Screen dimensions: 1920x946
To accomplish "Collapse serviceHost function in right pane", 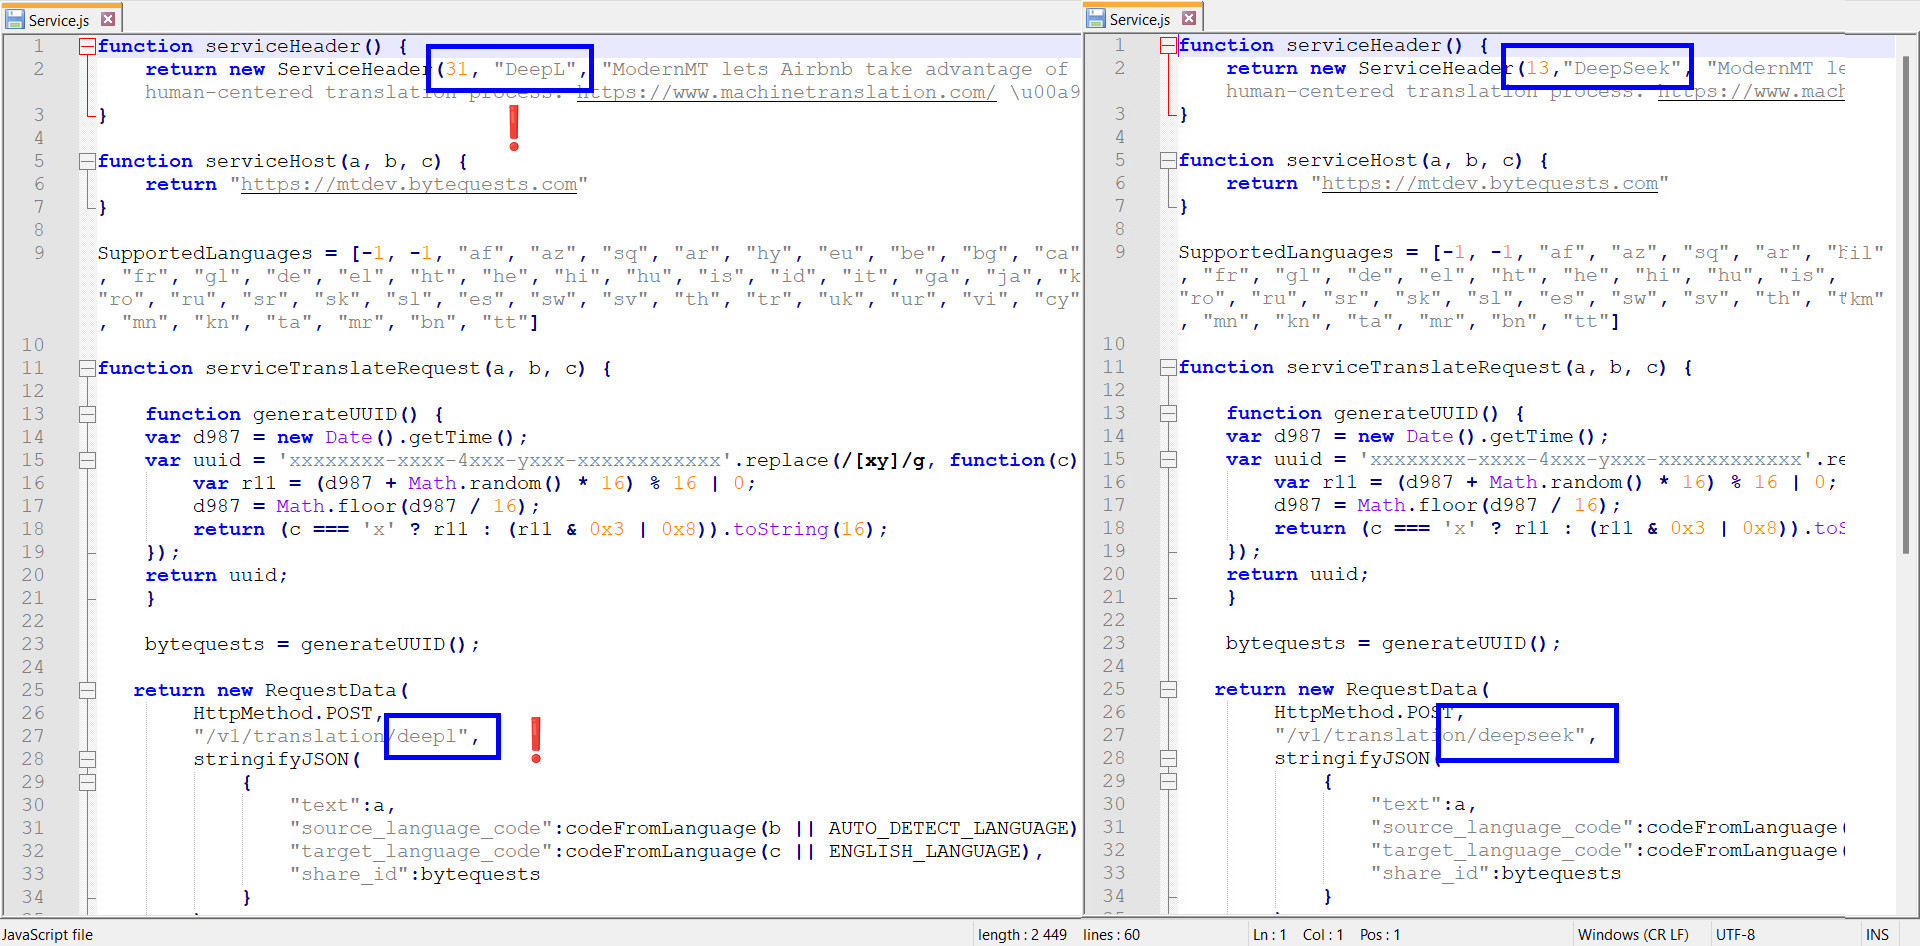I will click(x=1168, y=160).
